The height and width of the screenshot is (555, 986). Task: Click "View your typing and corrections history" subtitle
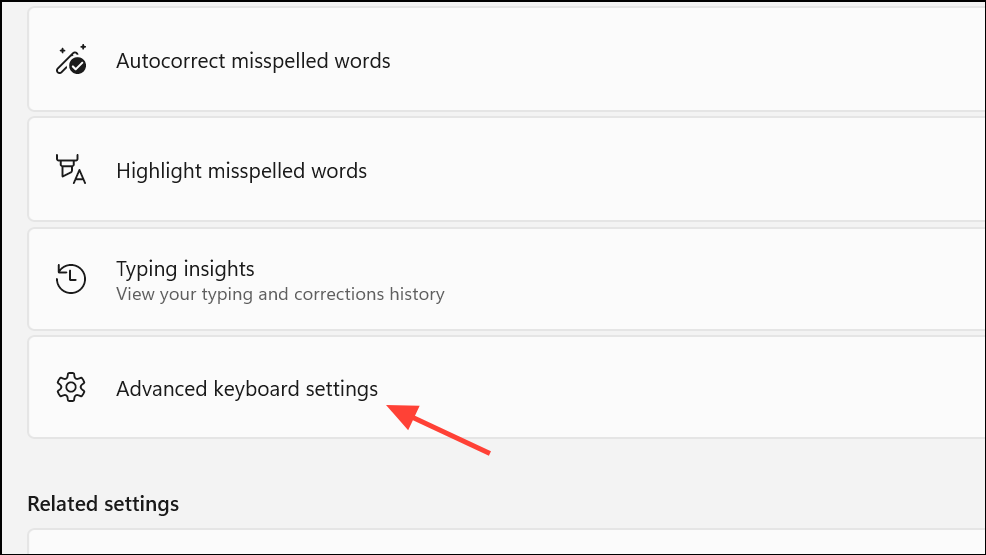tap(280, 294)
